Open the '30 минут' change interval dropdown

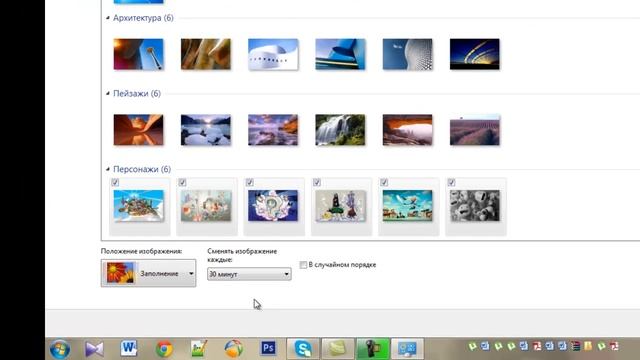click(x=249, y=274)
